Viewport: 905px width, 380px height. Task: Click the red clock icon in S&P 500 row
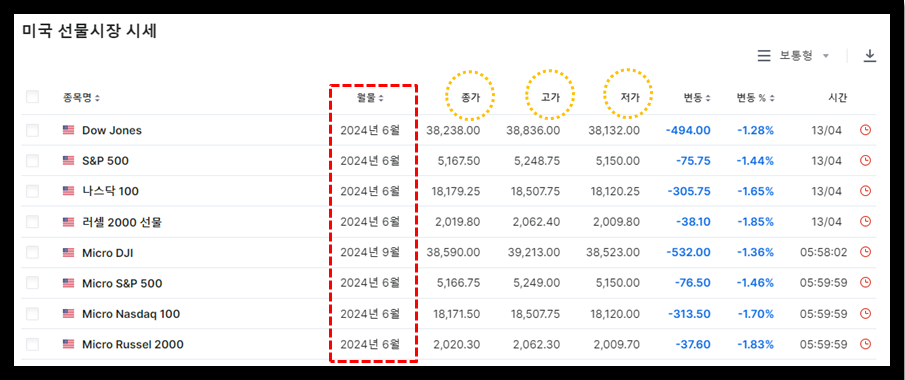tap(865, 161)
